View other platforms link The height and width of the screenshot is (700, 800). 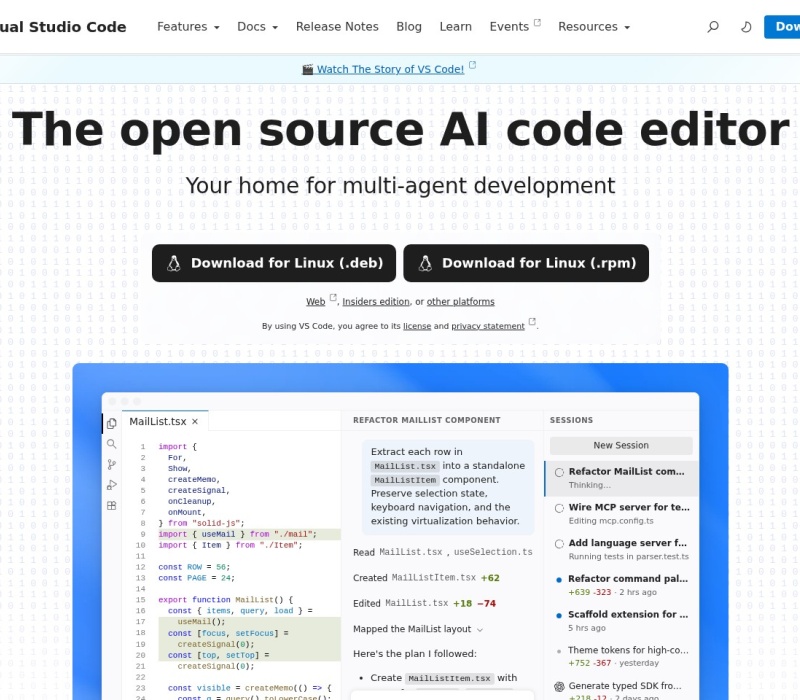pyautogui.click(x=460, y=302)
